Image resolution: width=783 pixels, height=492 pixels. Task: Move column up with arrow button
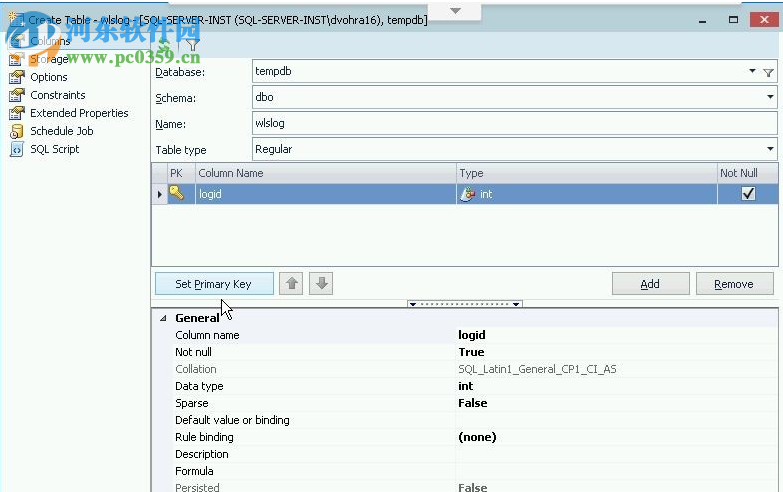click(x=291, y=284)
